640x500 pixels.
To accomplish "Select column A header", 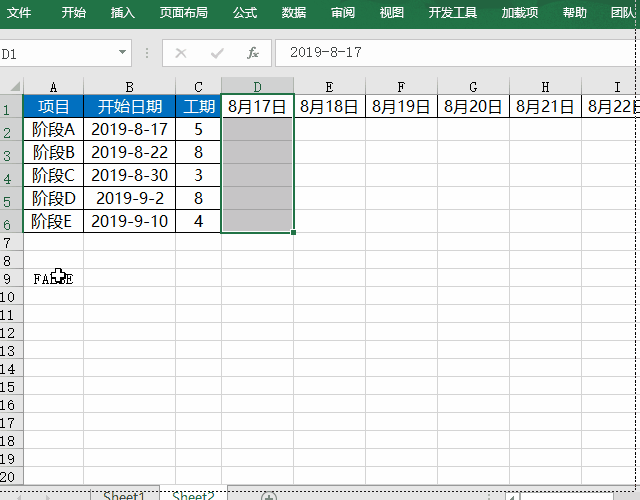I will coord(53,87).
